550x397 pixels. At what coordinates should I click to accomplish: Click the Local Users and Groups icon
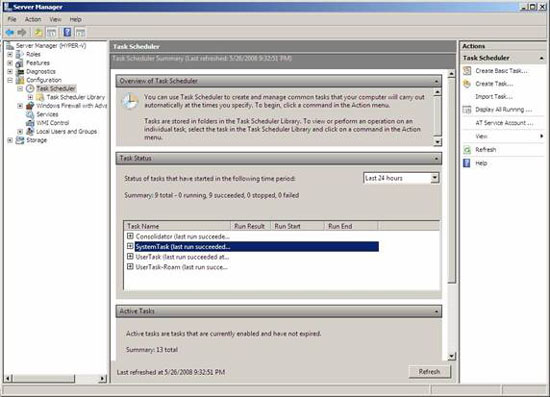pyautogui.click(x=30, y=132)
